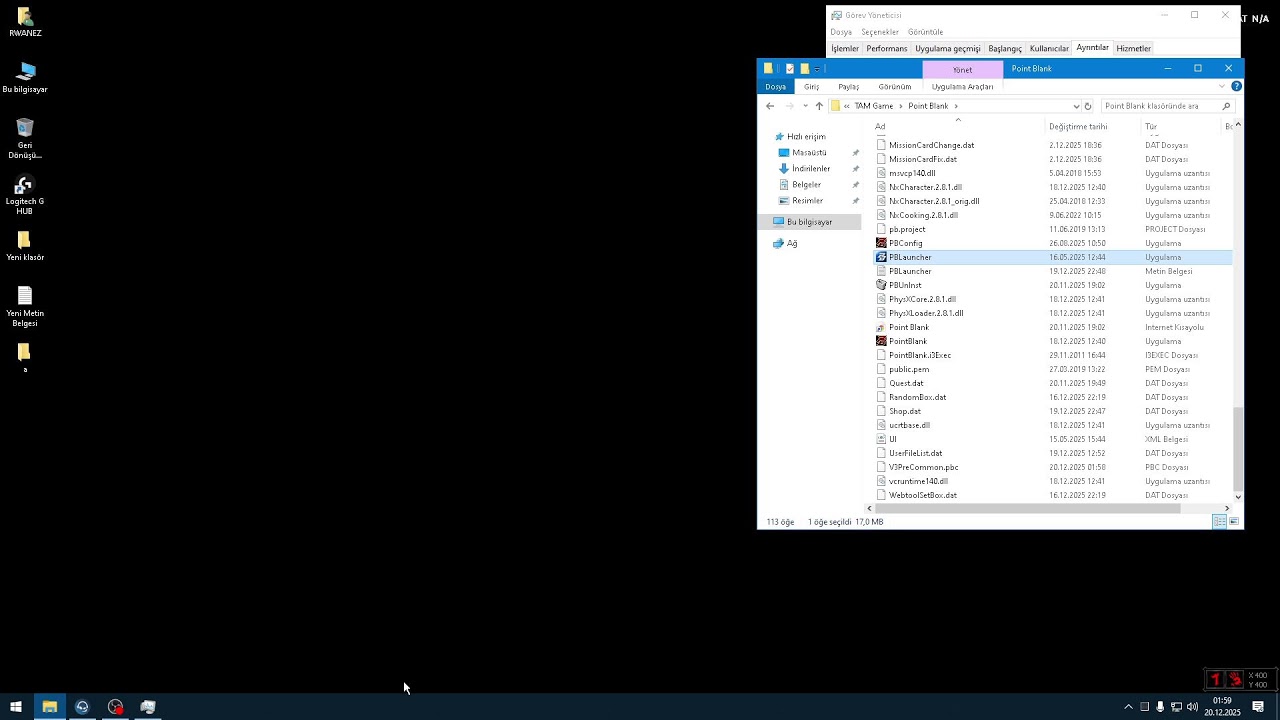Click TAM Game in the address breadcrumb
Viewport: 1280px width, 720px height.
point(874,106)
